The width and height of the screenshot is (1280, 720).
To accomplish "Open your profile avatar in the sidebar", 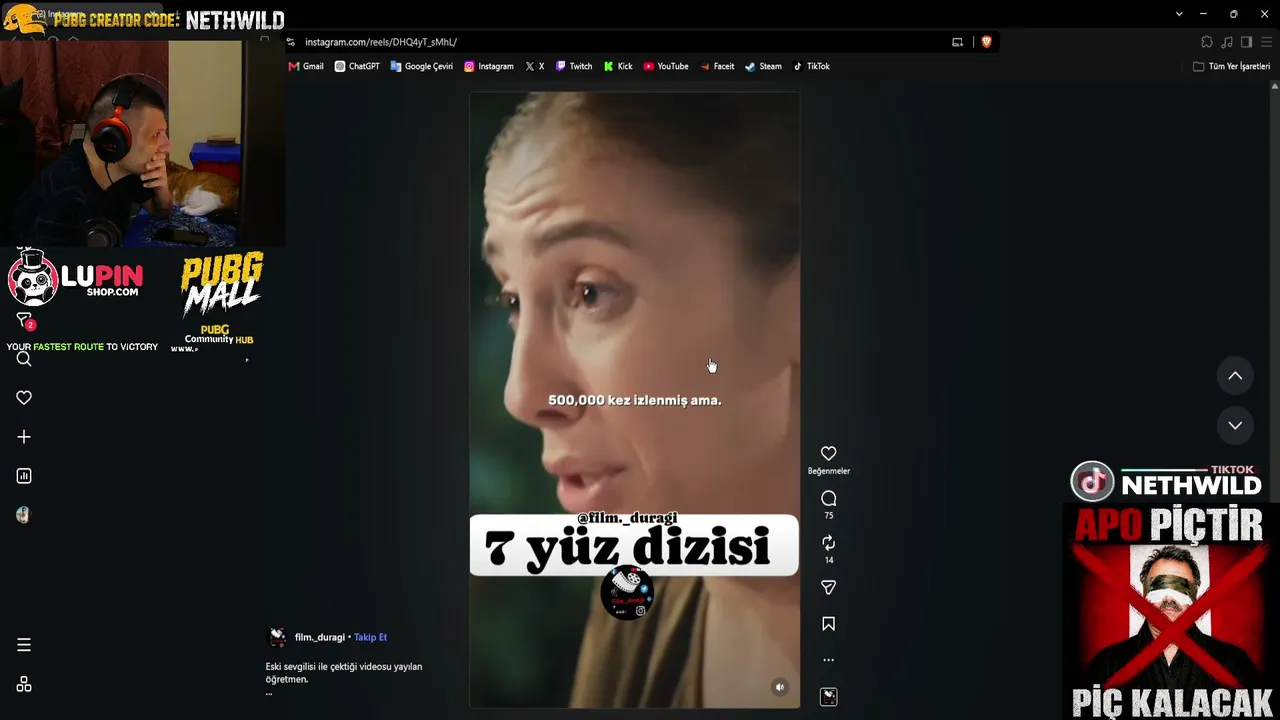I will [24, 515].
